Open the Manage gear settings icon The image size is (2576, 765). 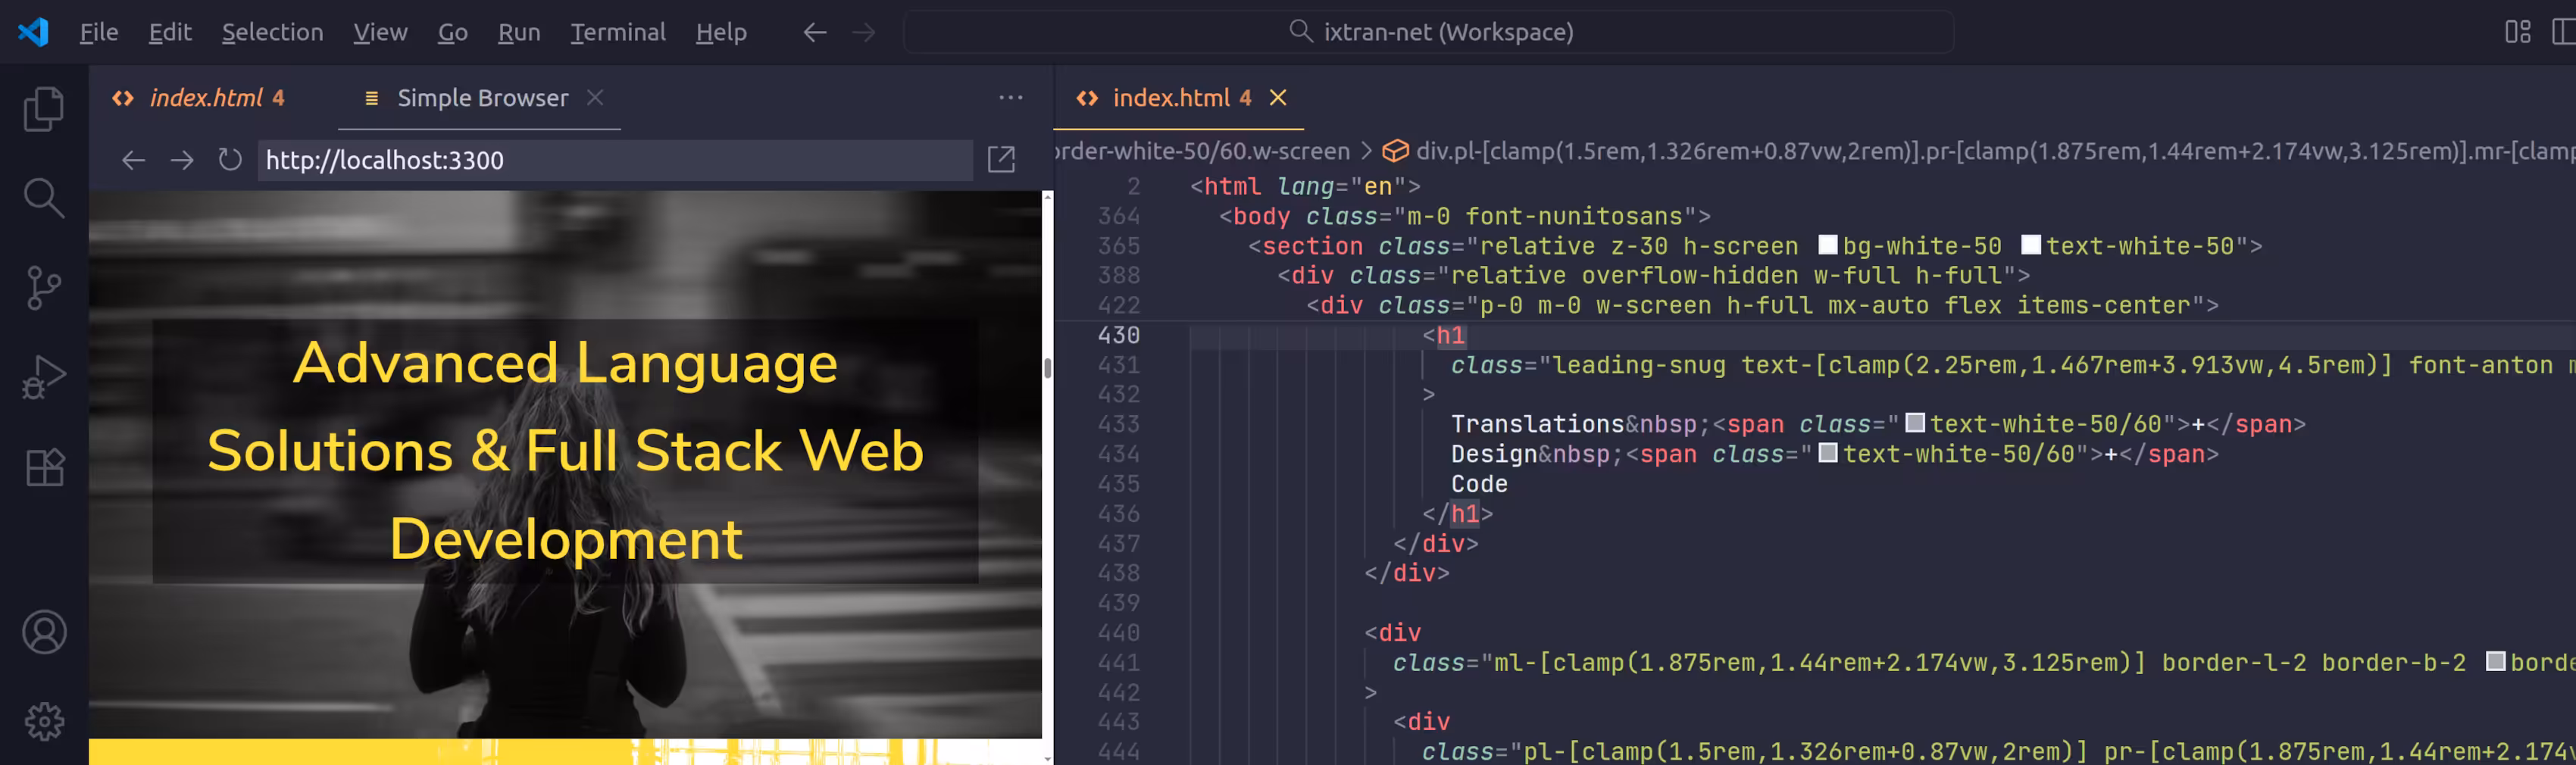[43, 721]
